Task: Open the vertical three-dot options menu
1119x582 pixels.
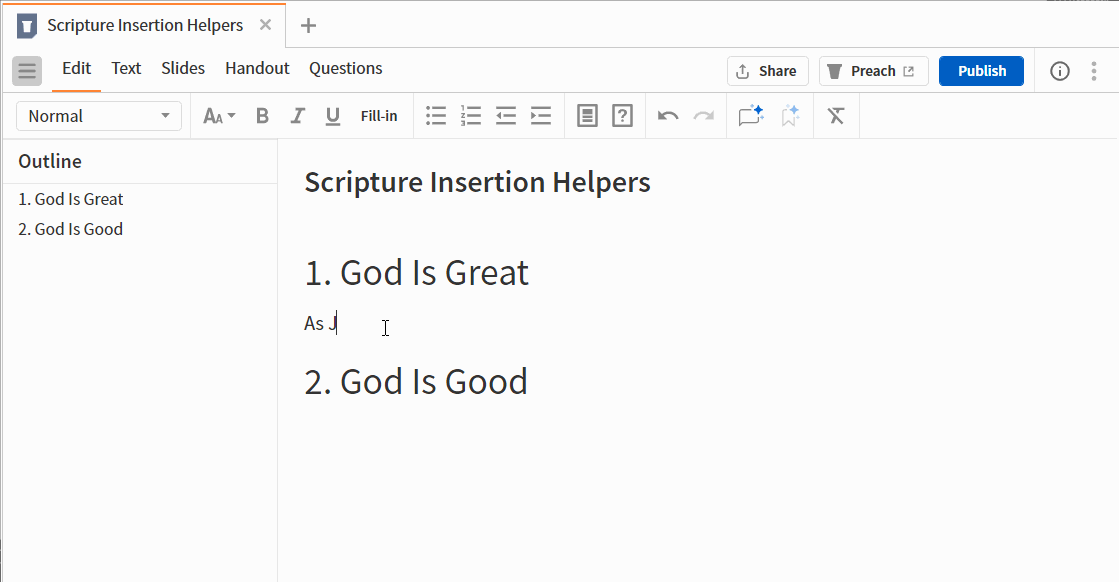Action: tap(1093, 71)
